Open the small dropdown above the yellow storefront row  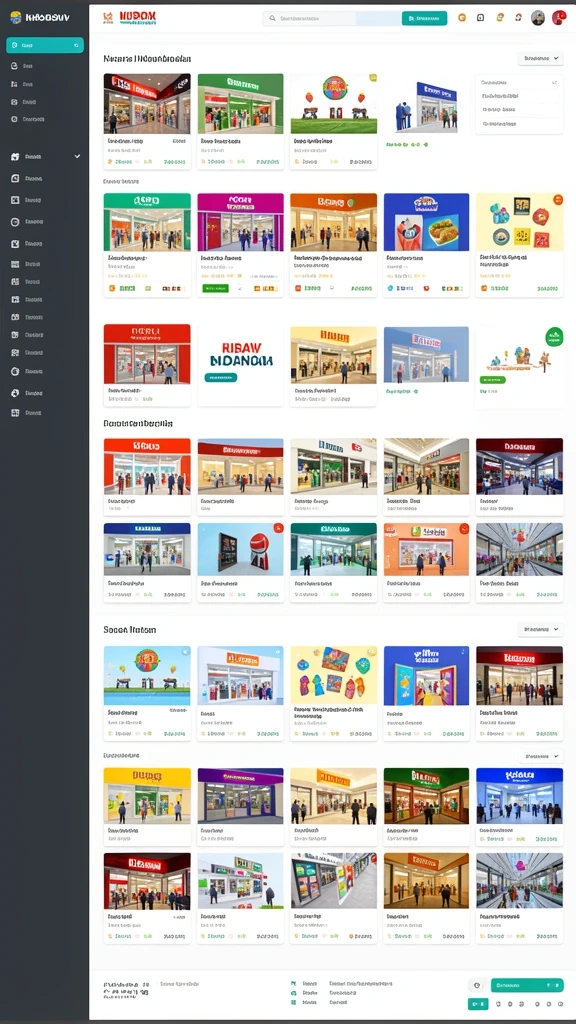541,756
